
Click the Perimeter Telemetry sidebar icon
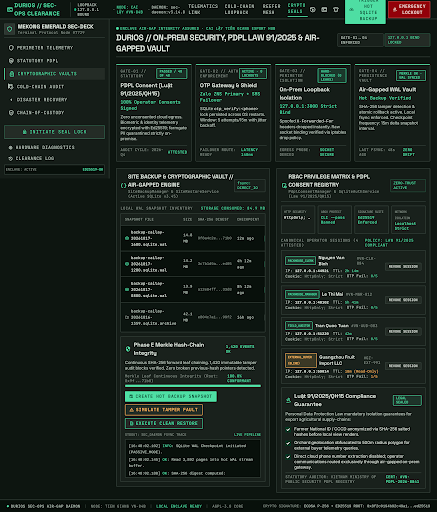tap(11, 48)
